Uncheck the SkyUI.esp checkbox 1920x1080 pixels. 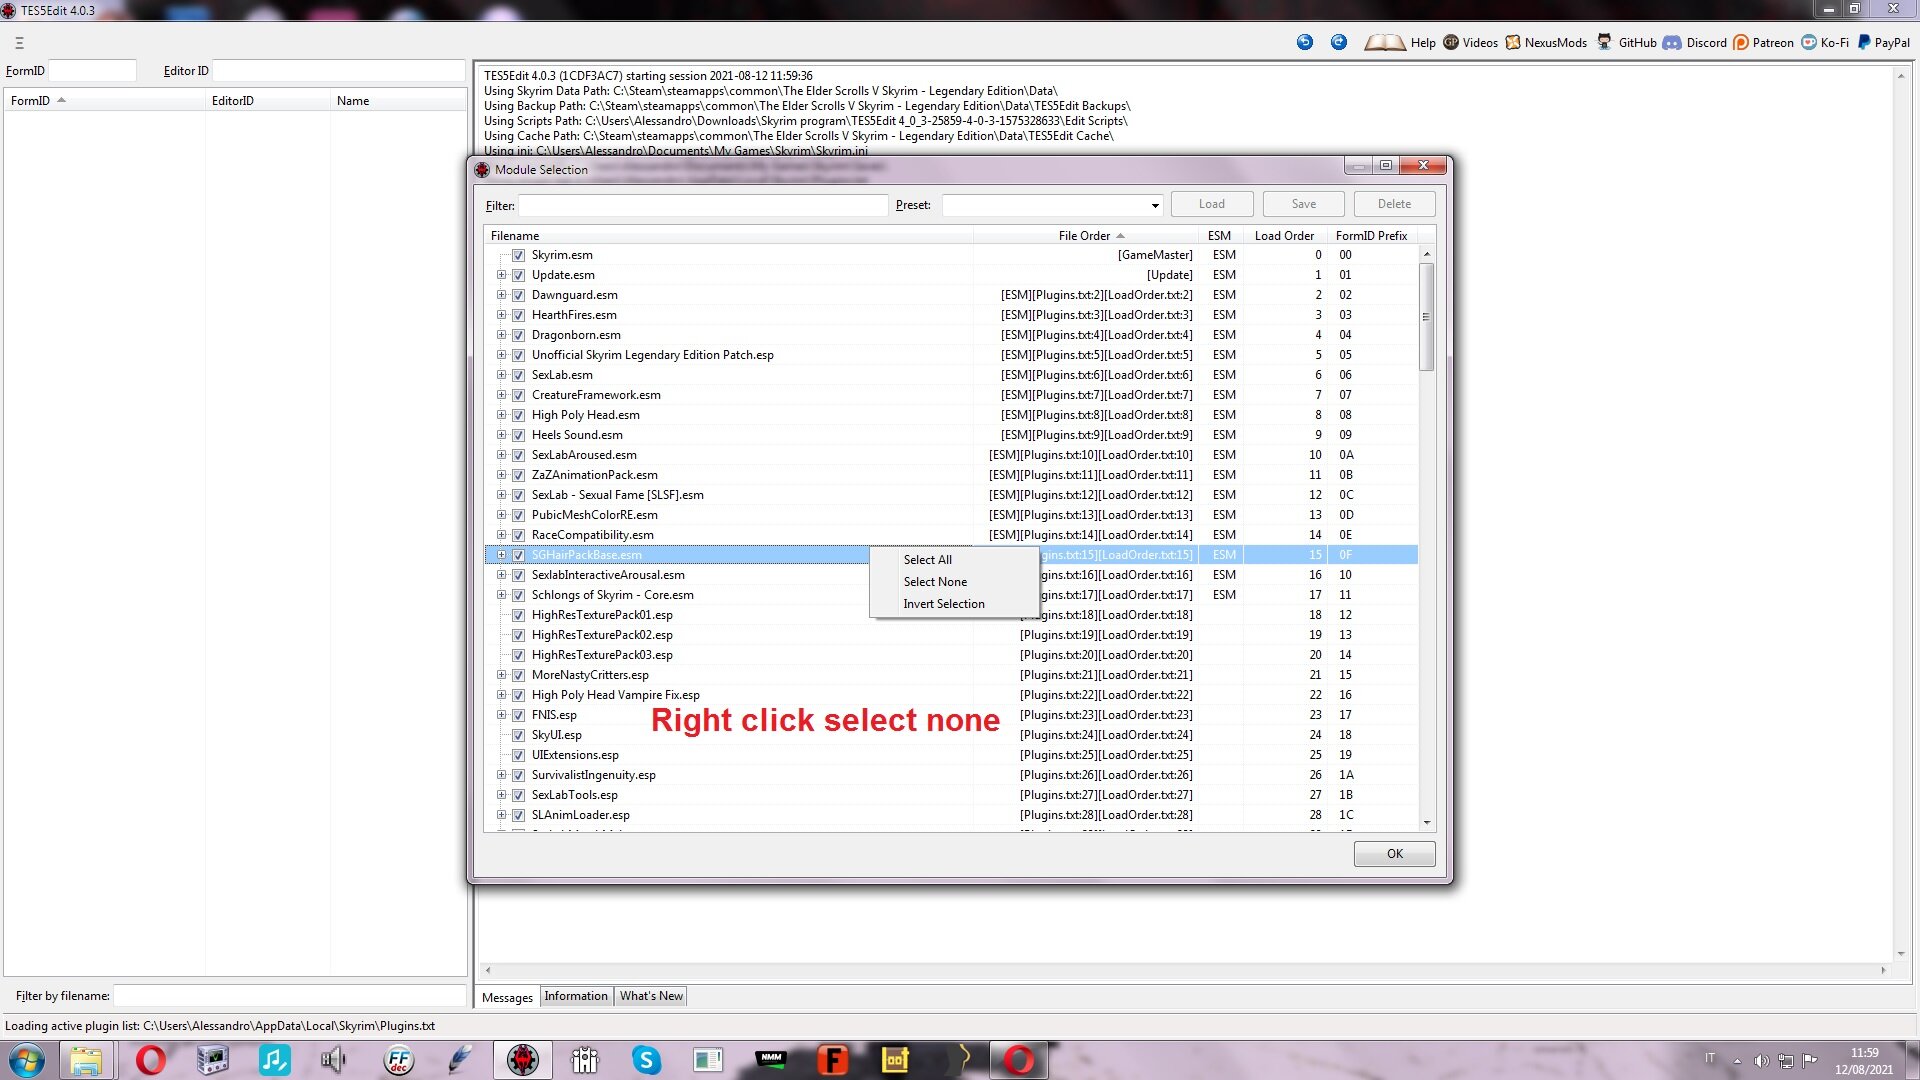[518, 735]
